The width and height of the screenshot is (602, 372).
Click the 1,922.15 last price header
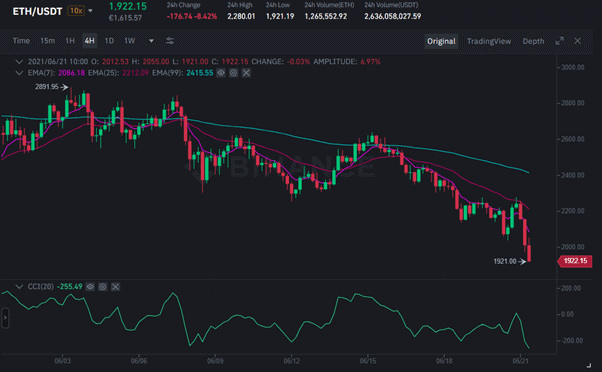pyautogui.click(x=127, y=7)
